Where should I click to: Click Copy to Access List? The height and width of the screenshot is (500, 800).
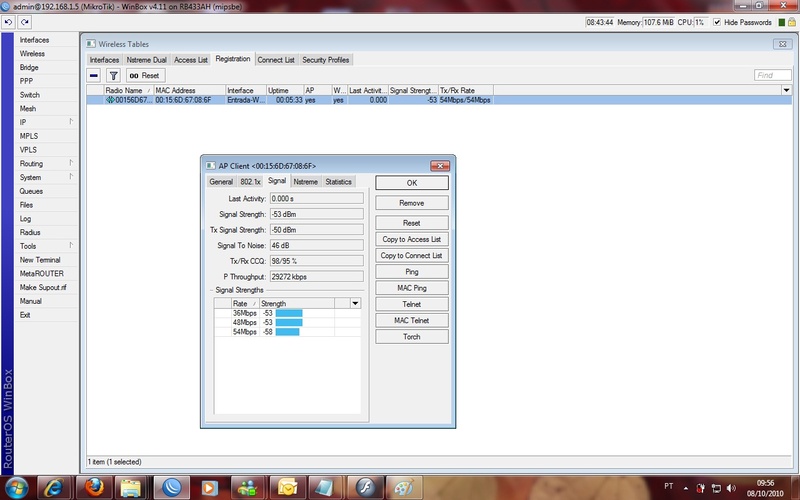pos(412,239)
